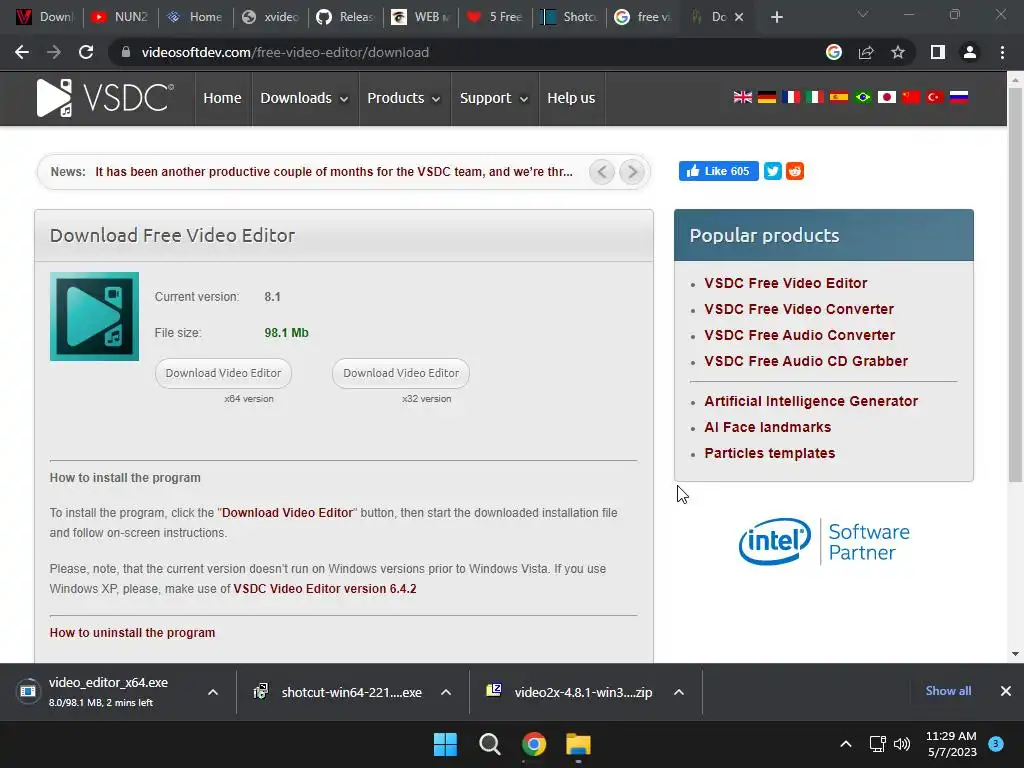The height and width of the screenshot is (768, 1024).
Task: Open the VSDC Free Audio Converter link
Action: [799, 335]
